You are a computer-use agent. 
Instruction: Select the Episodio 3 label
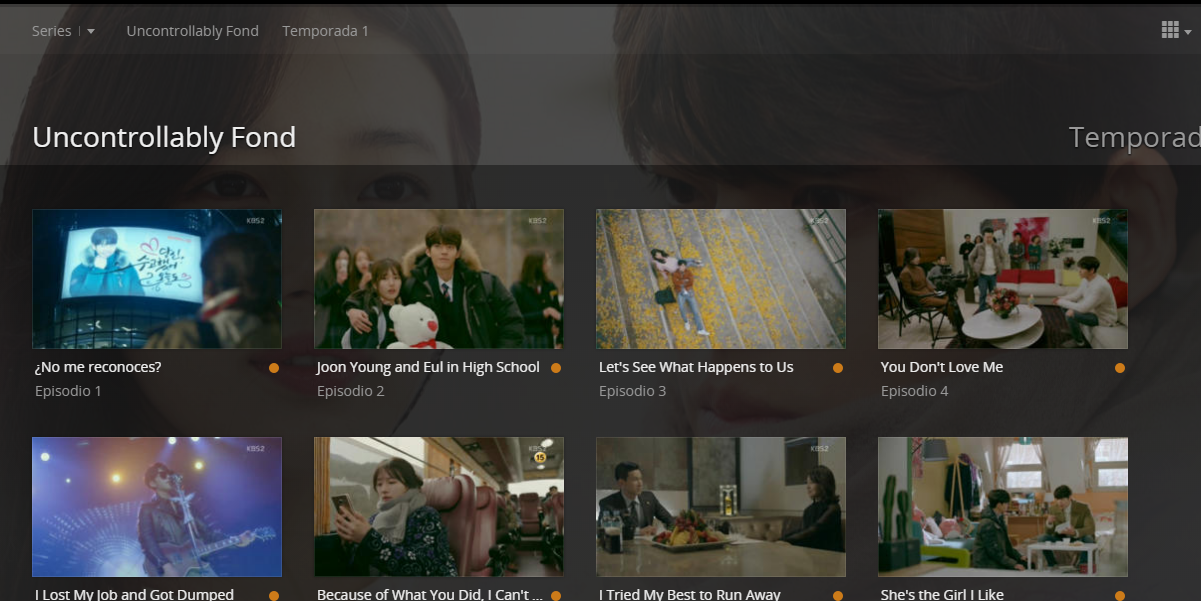633,391
